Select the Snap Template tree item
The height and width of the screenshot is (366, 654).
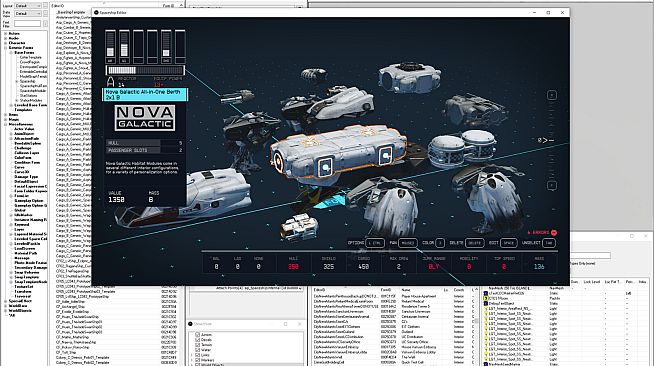[27, 277]
